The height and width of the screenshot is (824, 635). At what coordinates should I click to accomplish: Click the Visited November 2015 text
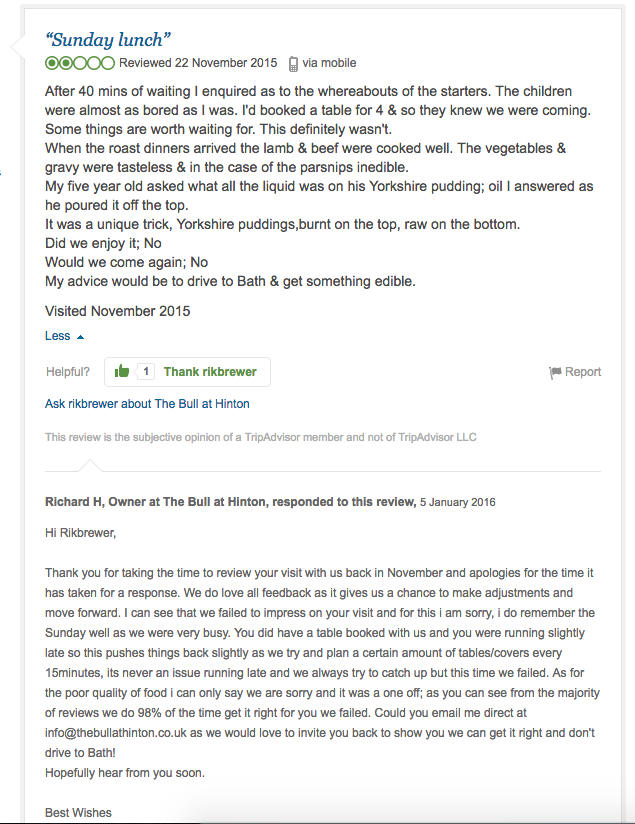pos(118,311)
